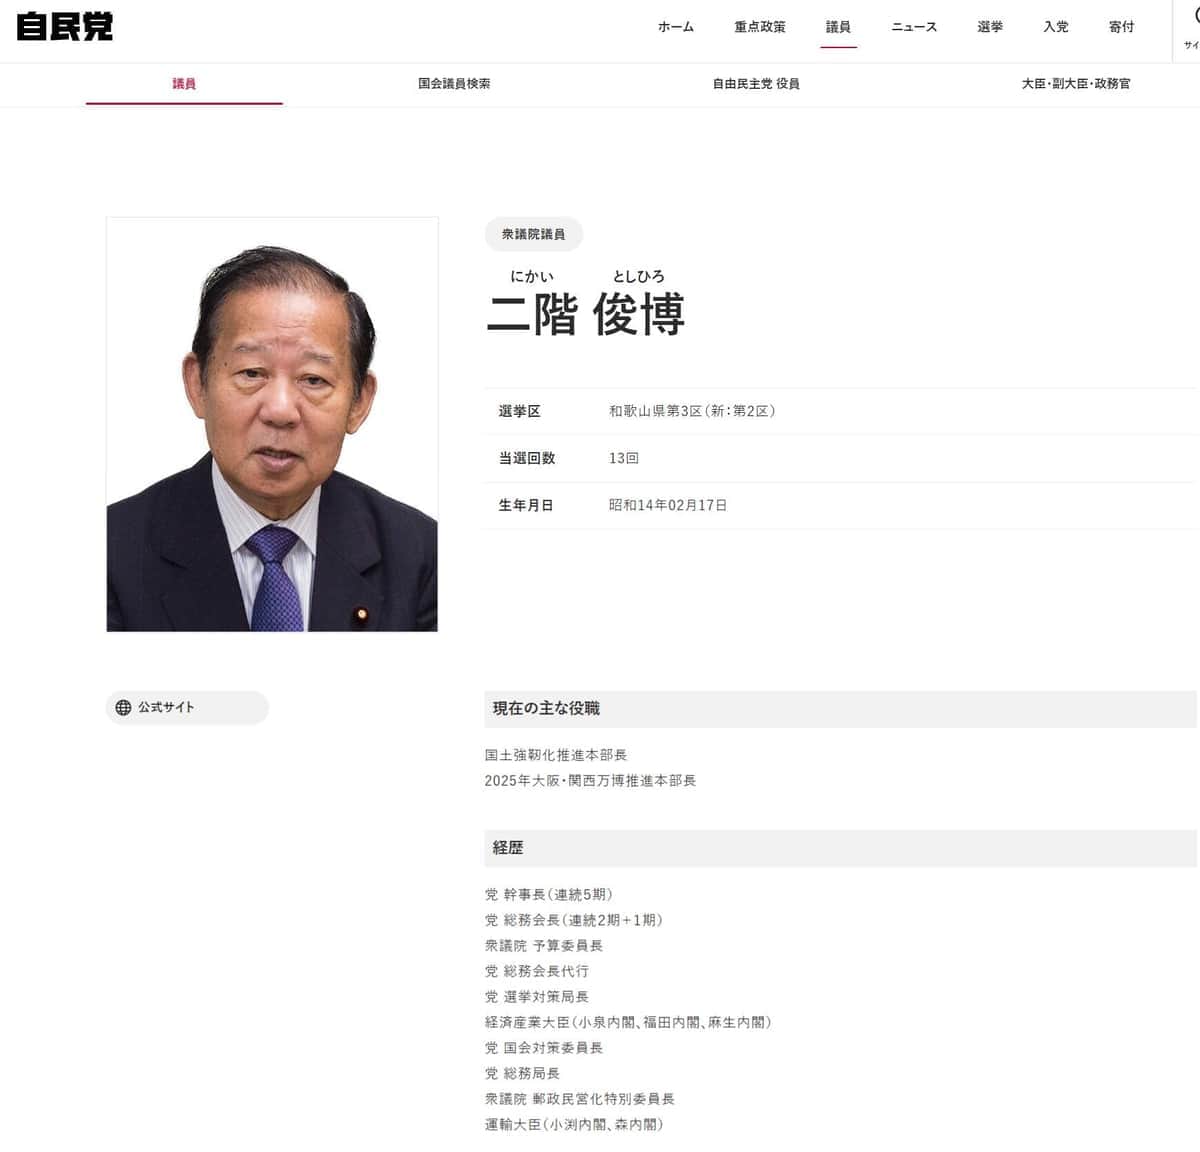Open the 国会議員検索 tab
The width and height of the screenshot is (1200, 1152).
(453, 84)
